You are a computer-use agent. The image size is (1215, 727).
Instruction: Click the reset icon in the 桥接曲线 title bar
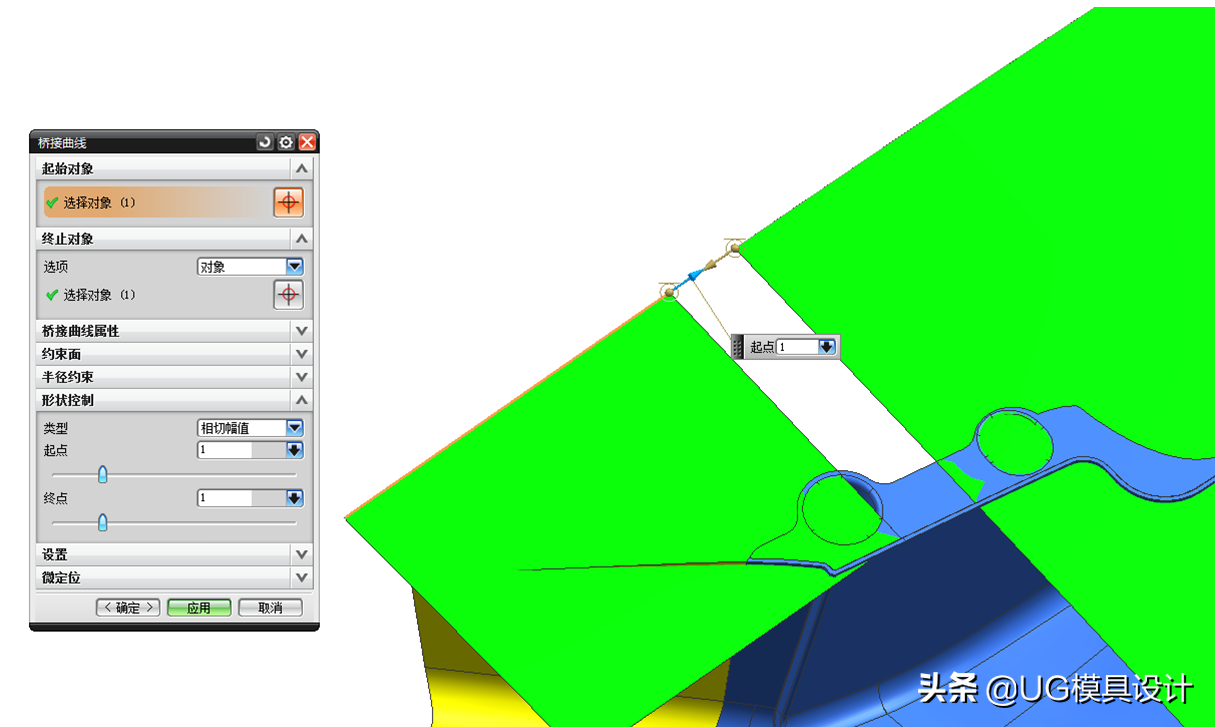click(262, 142)
